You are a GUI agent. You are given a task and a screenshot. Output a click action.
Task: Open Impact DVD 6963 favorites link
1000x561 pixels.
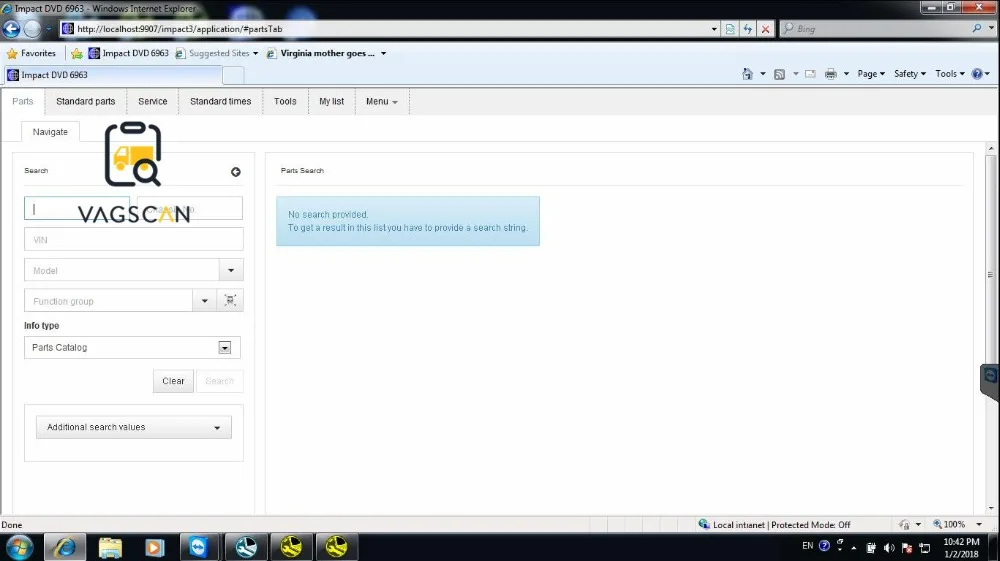pos(129,54)
